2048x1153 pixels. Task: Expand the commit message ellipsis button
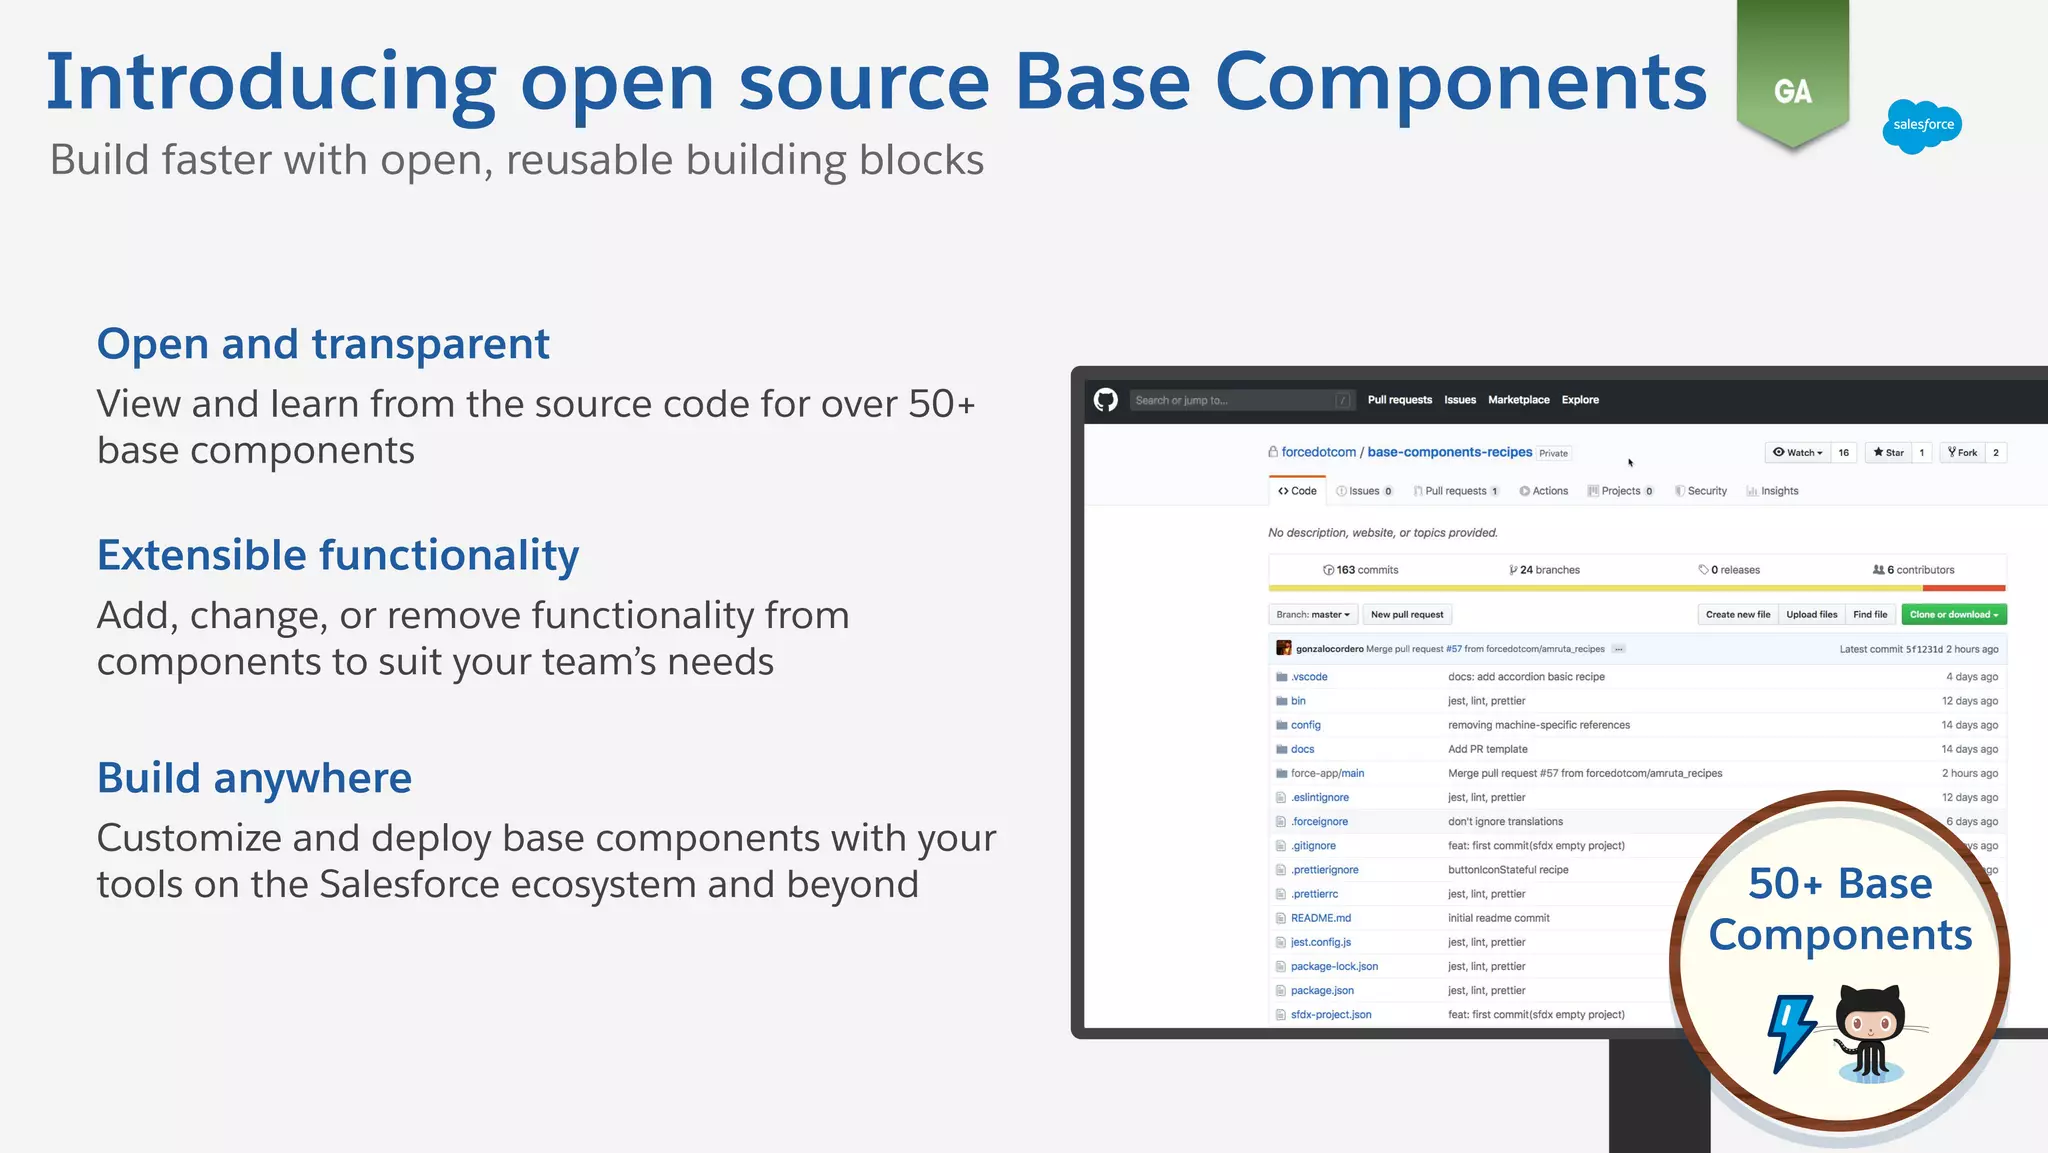1618,649
